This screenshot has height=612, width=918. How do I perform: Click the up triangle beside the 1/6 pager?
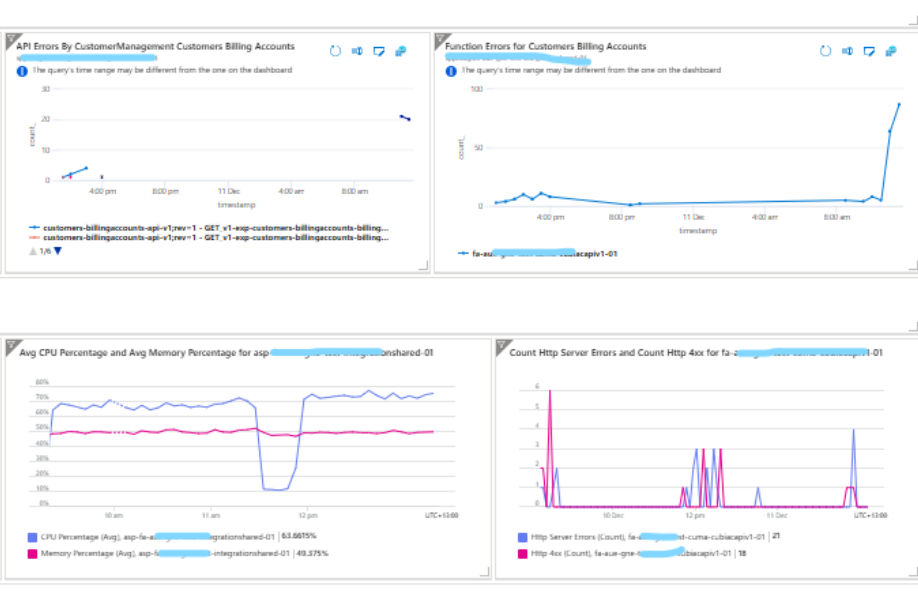click(x=33, y=250)
